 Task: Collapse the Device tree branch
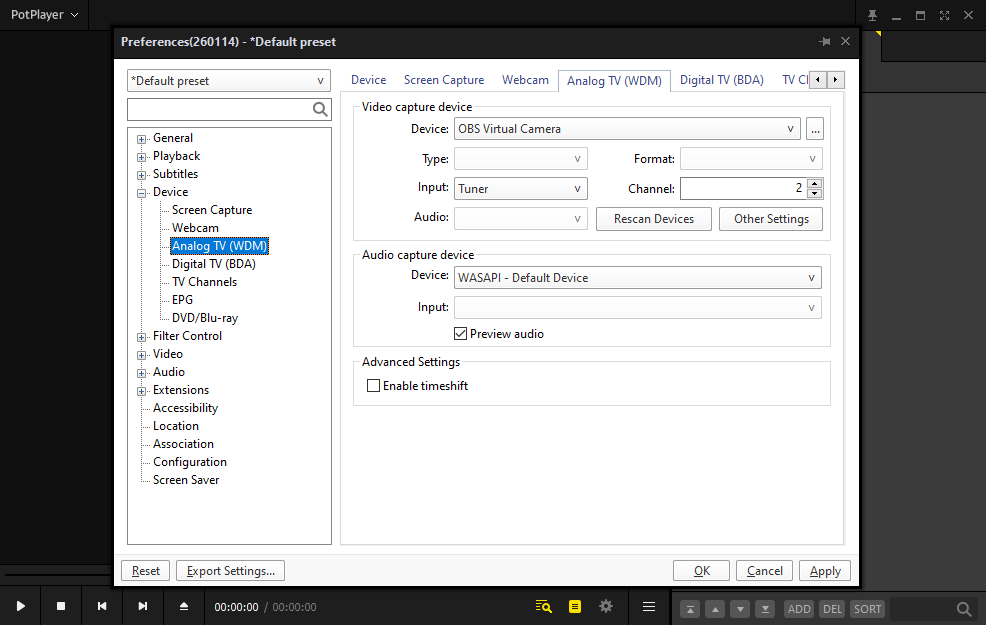coord(141,191)
